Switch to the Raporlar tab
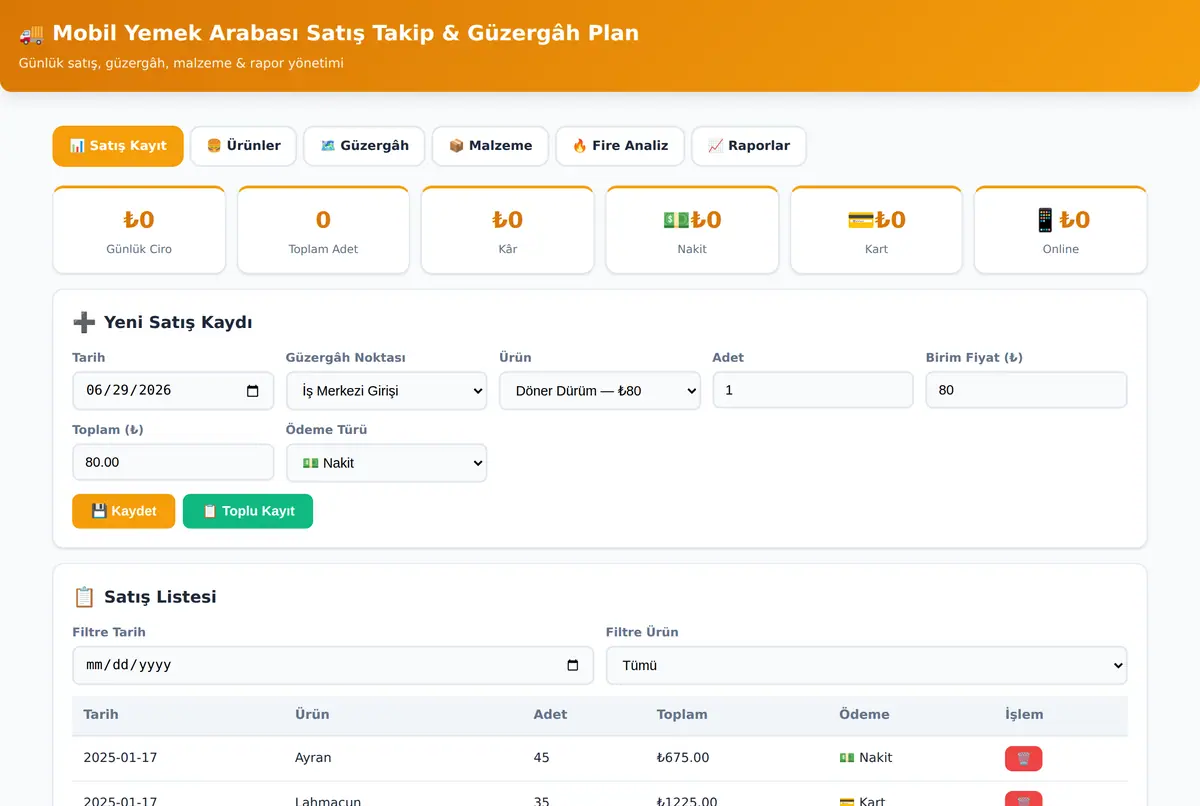Screen dimensions: 1200x806 (x=749, y=146)
